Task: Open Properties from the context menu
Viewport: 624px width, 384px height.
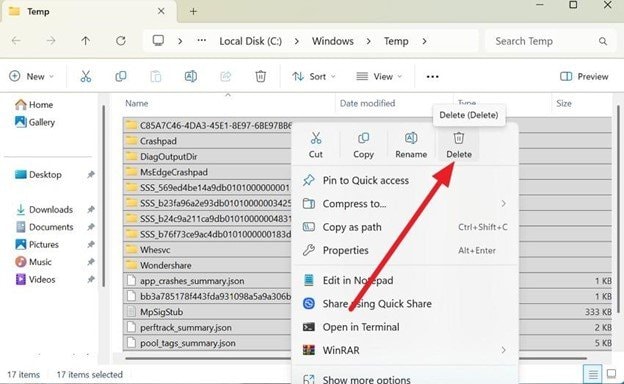Action: coord(405,250)
